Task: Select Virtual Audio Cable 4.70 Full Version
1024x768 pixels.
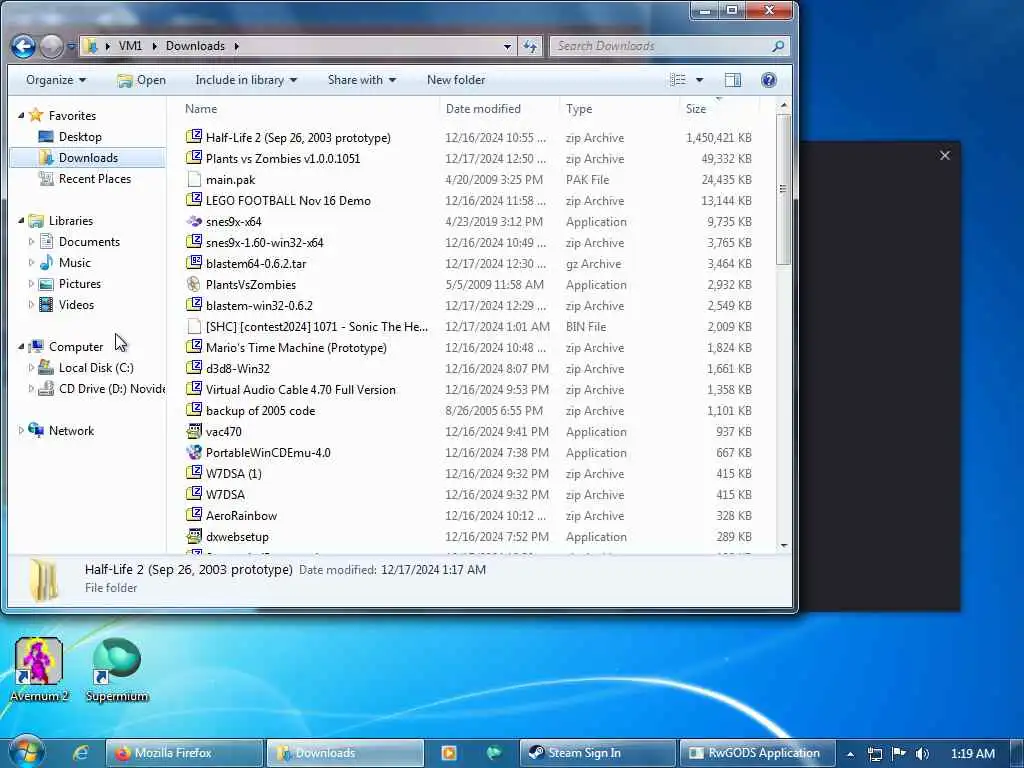Action: tap(300, 389)
